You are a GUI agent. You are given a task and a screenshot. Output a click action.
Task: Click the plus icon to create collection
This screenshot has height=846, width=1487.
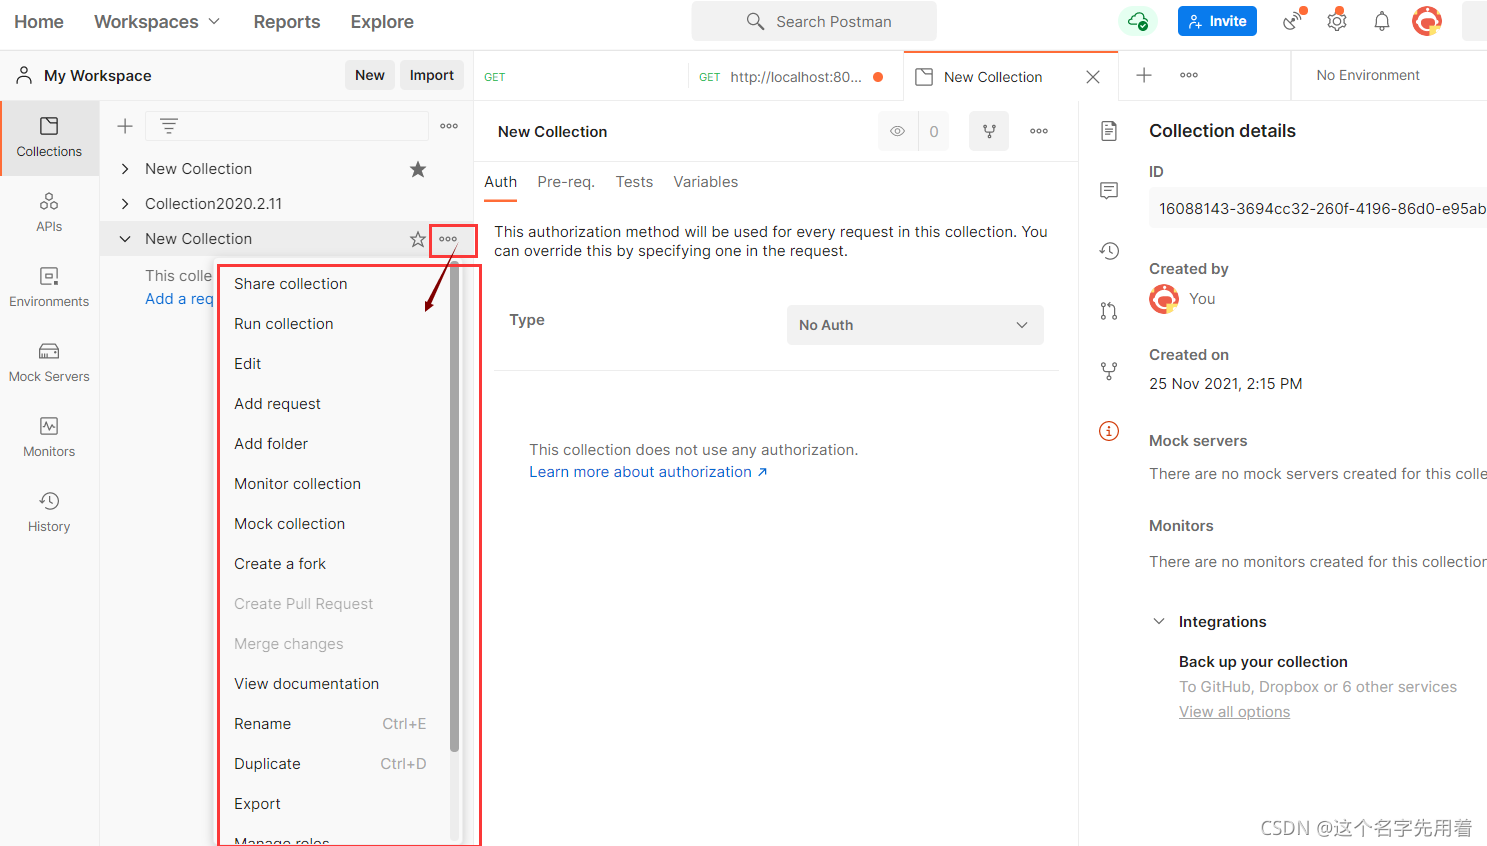(125, 126)
